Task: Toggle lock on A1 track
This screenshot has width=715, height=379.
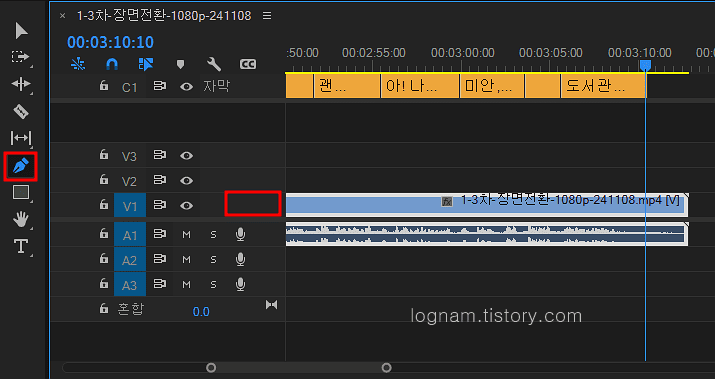Action: click(x=104, y=234)
